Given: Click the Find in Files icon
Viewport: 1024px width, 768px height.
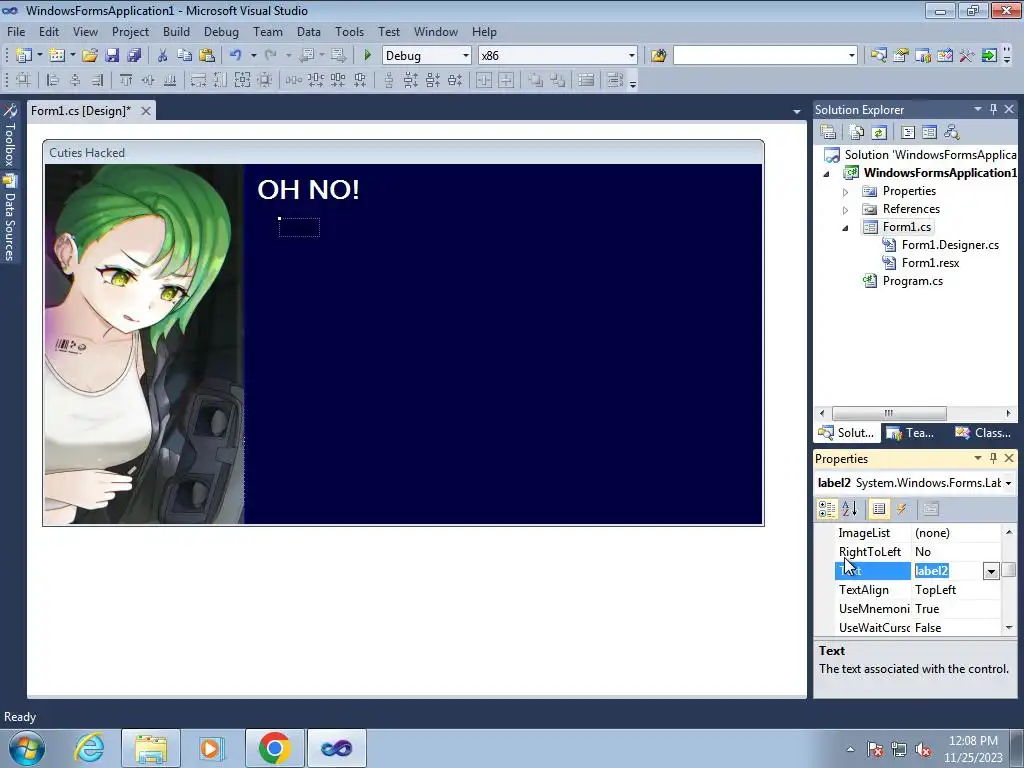Looking at the screenshot, I should coord(658,56).
